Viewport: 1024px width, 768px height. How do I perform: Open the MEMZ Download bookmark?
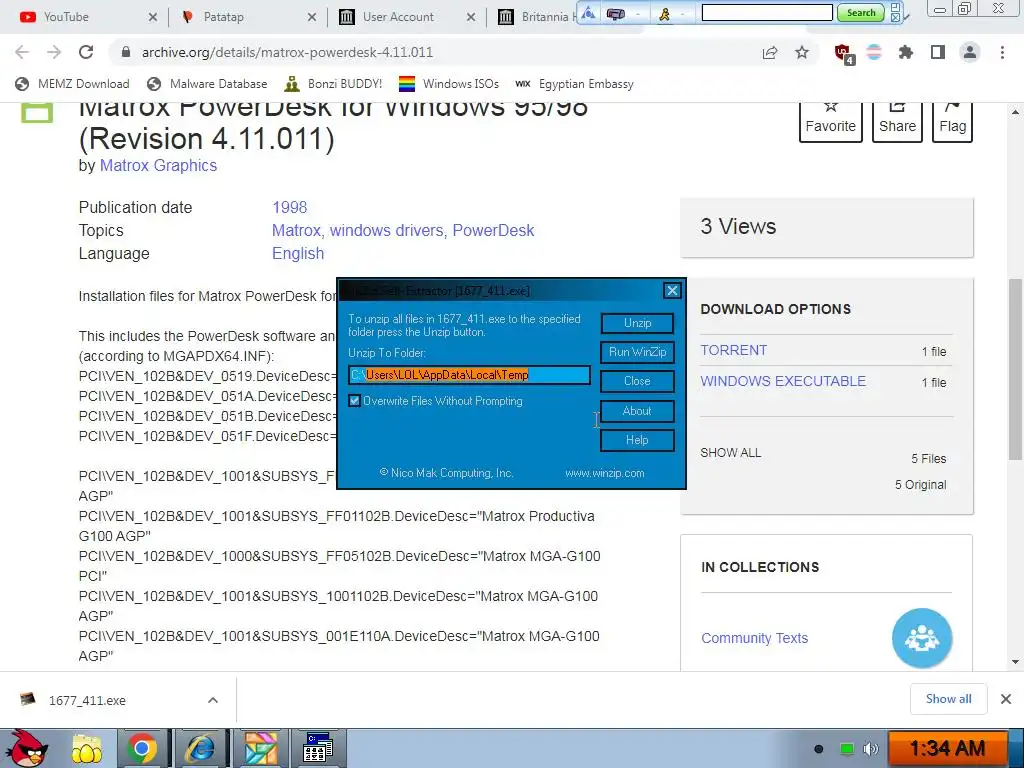[x=72, y=84]
